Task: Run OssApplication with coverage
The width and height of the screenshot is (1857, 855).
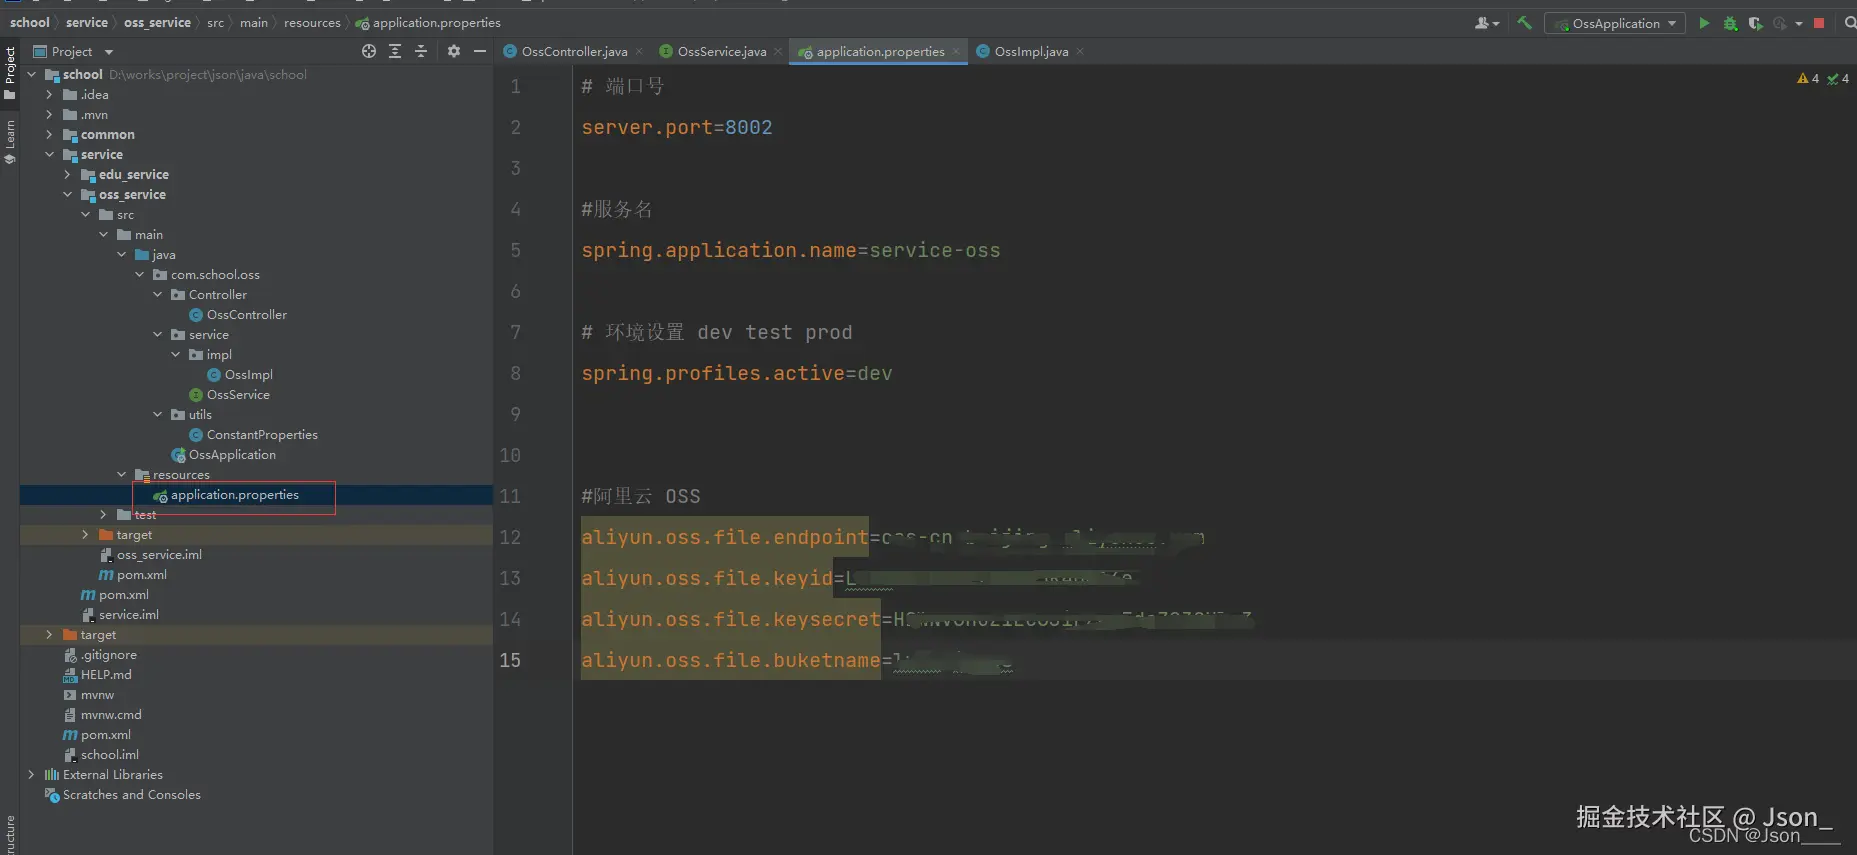Action: (1755, 23)
